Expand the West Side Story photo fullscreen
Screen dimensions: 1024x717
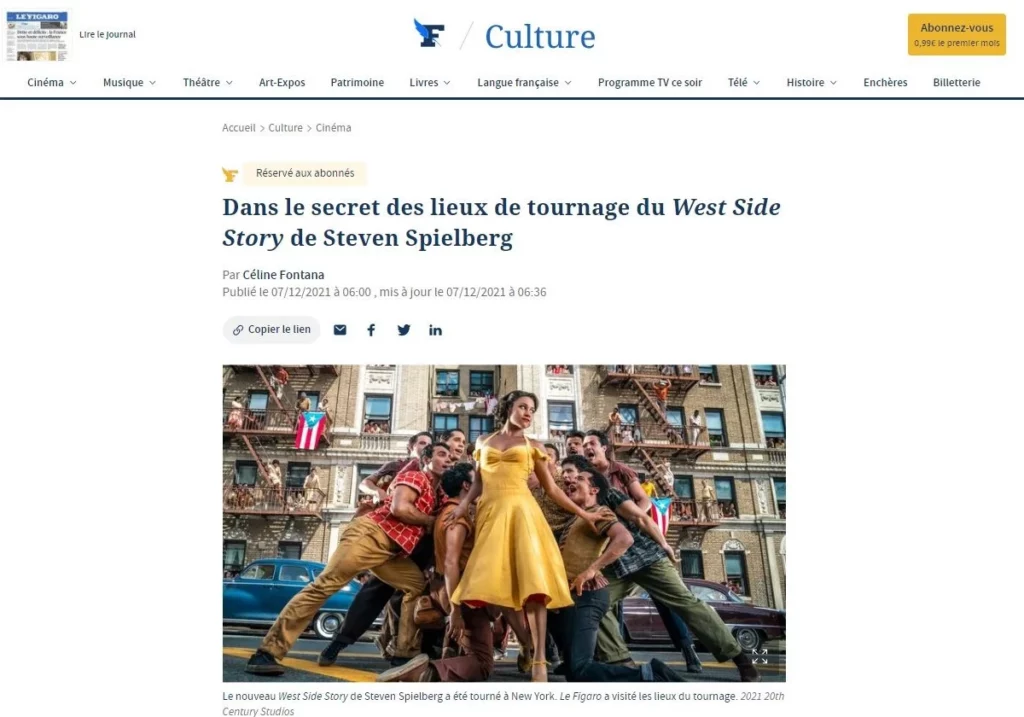pyautogui.click(x=760, y=656)
